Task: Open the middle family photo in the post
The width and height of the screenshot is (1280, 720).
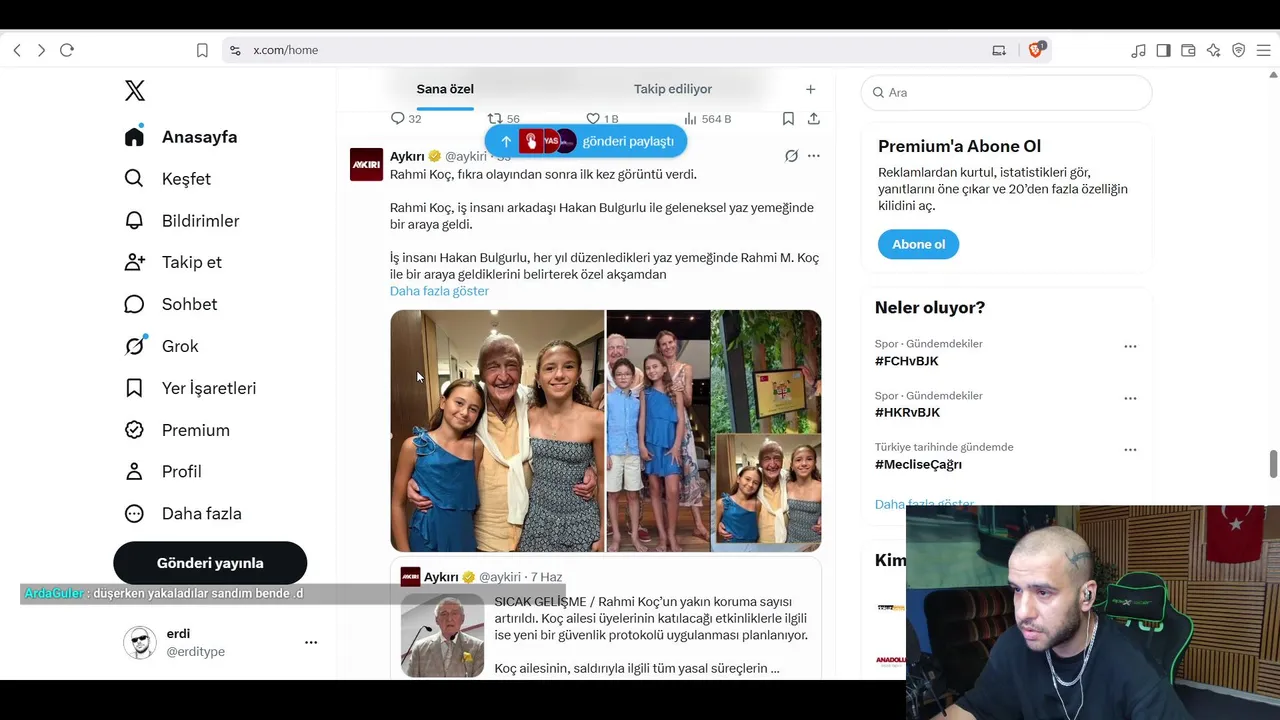Action: pos(659,431)
